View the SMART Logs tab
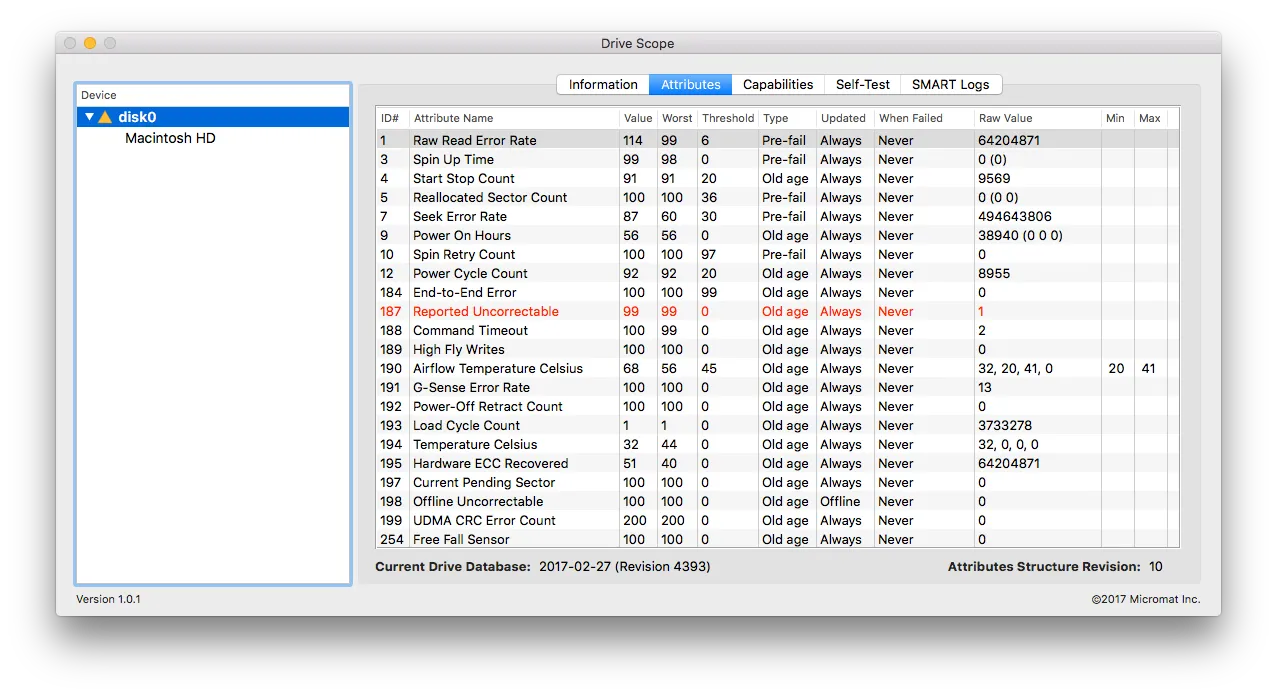The image size is (1277, 696). (949, 84)
